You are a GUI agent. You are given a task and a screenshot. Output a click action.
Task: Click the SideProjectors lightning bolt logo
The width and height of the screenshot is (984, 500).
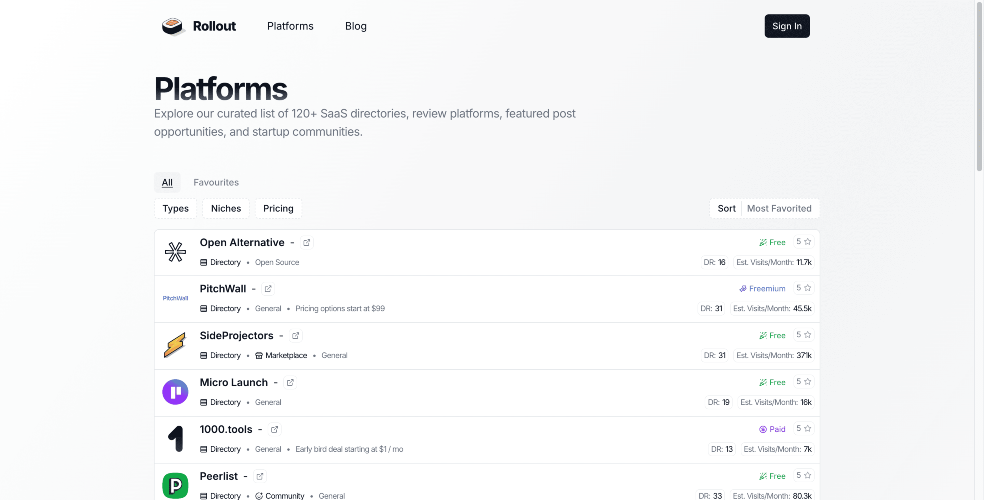175,346
